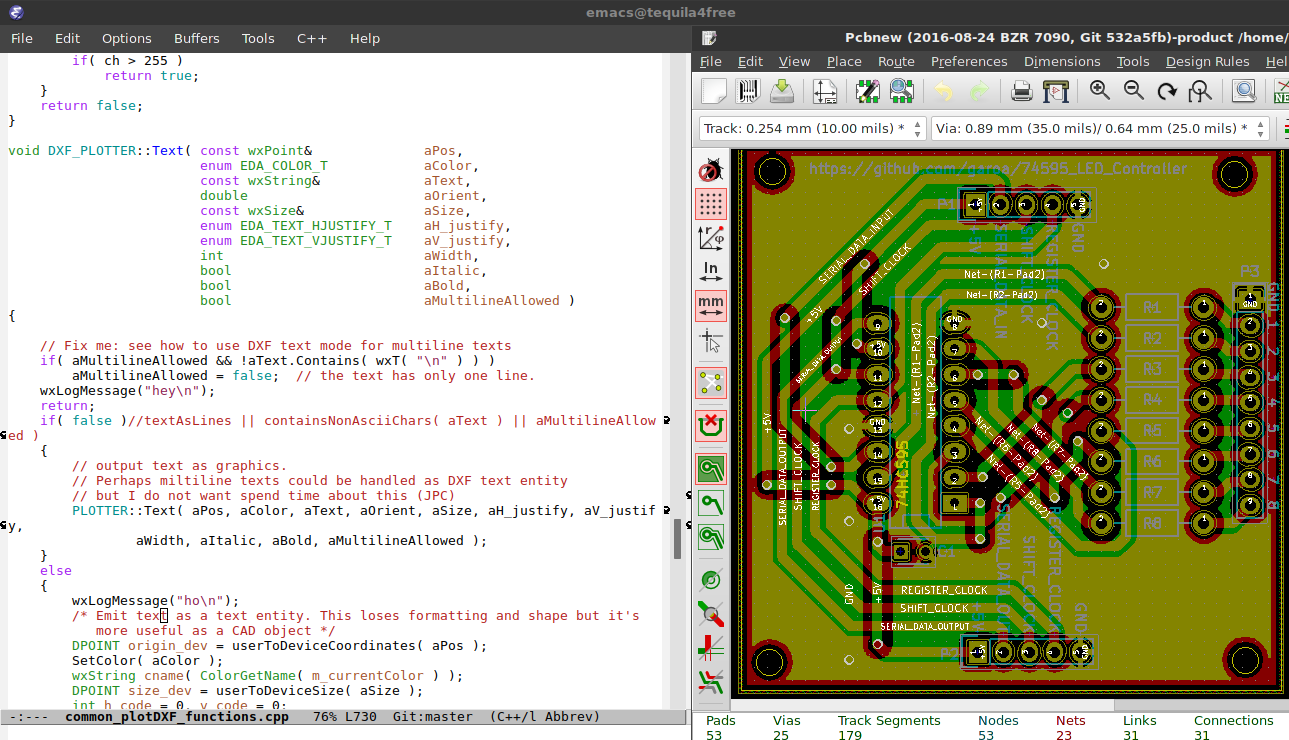Show vias in outline mode
The height and width of the screenshot is (740, 1289).
click(711, 579)
